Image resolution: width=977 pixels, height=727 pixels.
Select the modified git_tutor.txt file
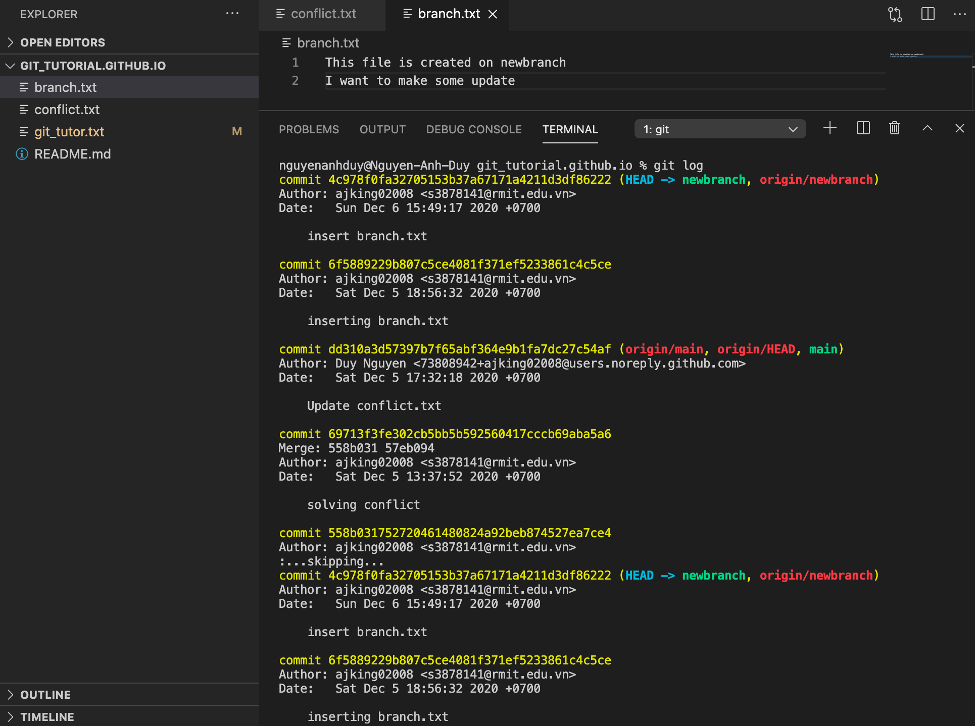(x=69, y=131)
